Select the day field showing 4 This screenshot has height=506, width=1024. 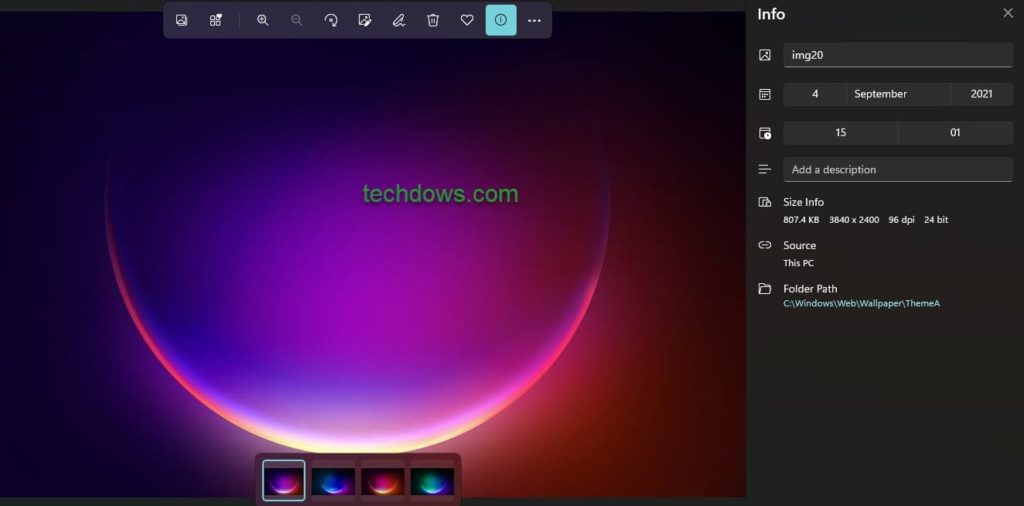pos(815,94)
